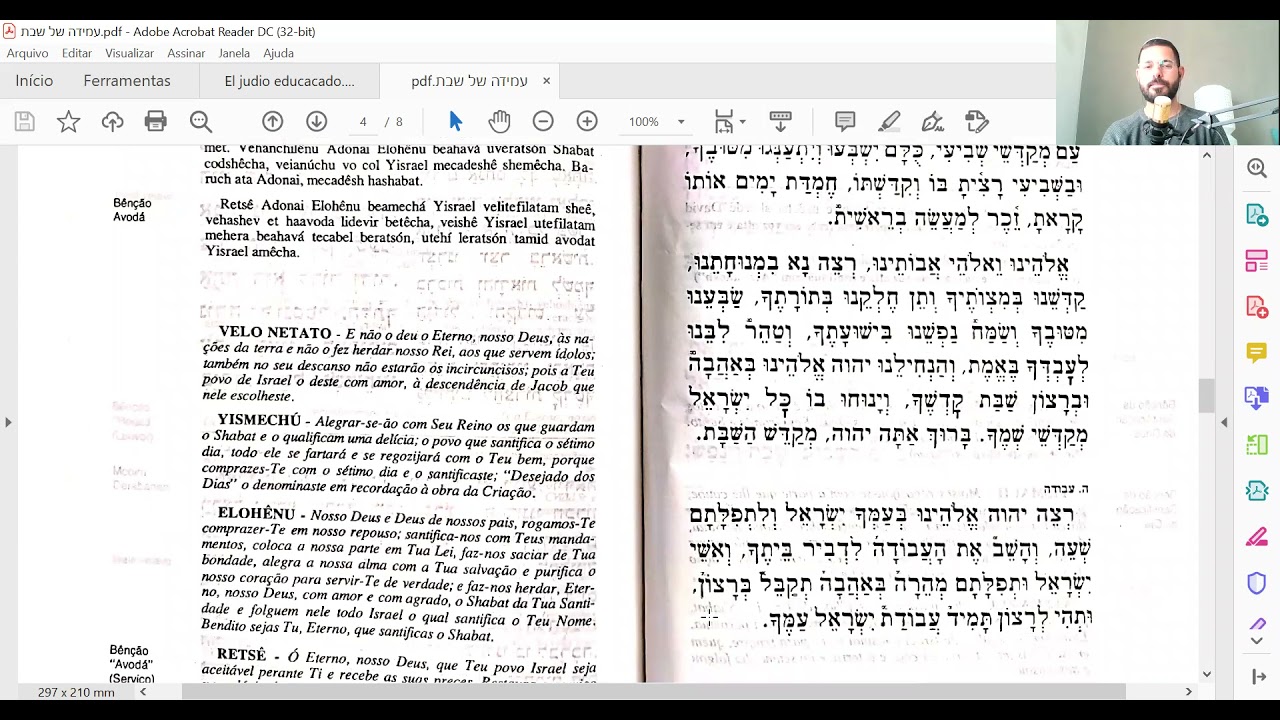
Task: Click the Bênção Avodá margin note
Action: point(131,210)
